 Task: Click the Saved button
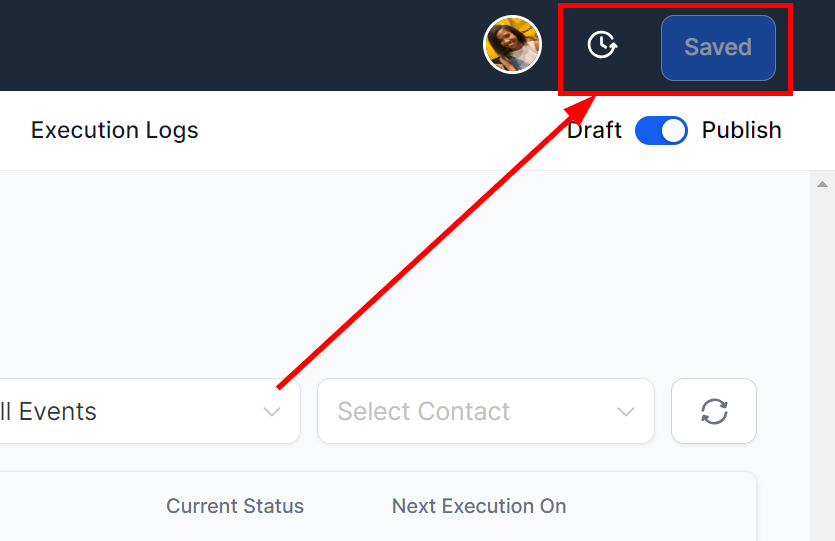(718, 48)
